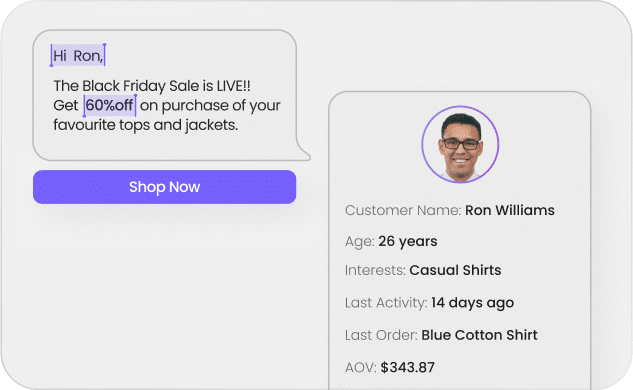Click the Age field '26 years'
Image resolution: width=633 pixels, height=390 pixels.
pyautogui.click(x=407, y=241)
